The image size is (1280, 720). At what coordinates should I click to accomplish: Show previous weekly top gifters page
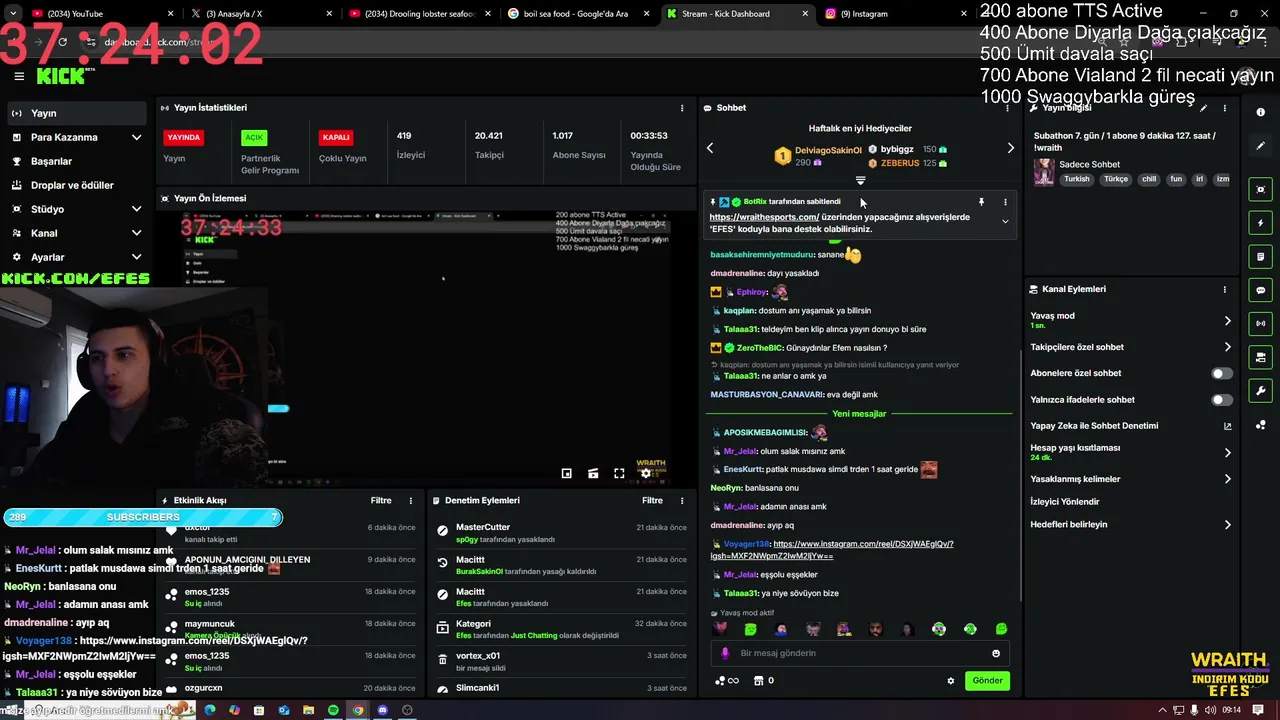point(710,148)
